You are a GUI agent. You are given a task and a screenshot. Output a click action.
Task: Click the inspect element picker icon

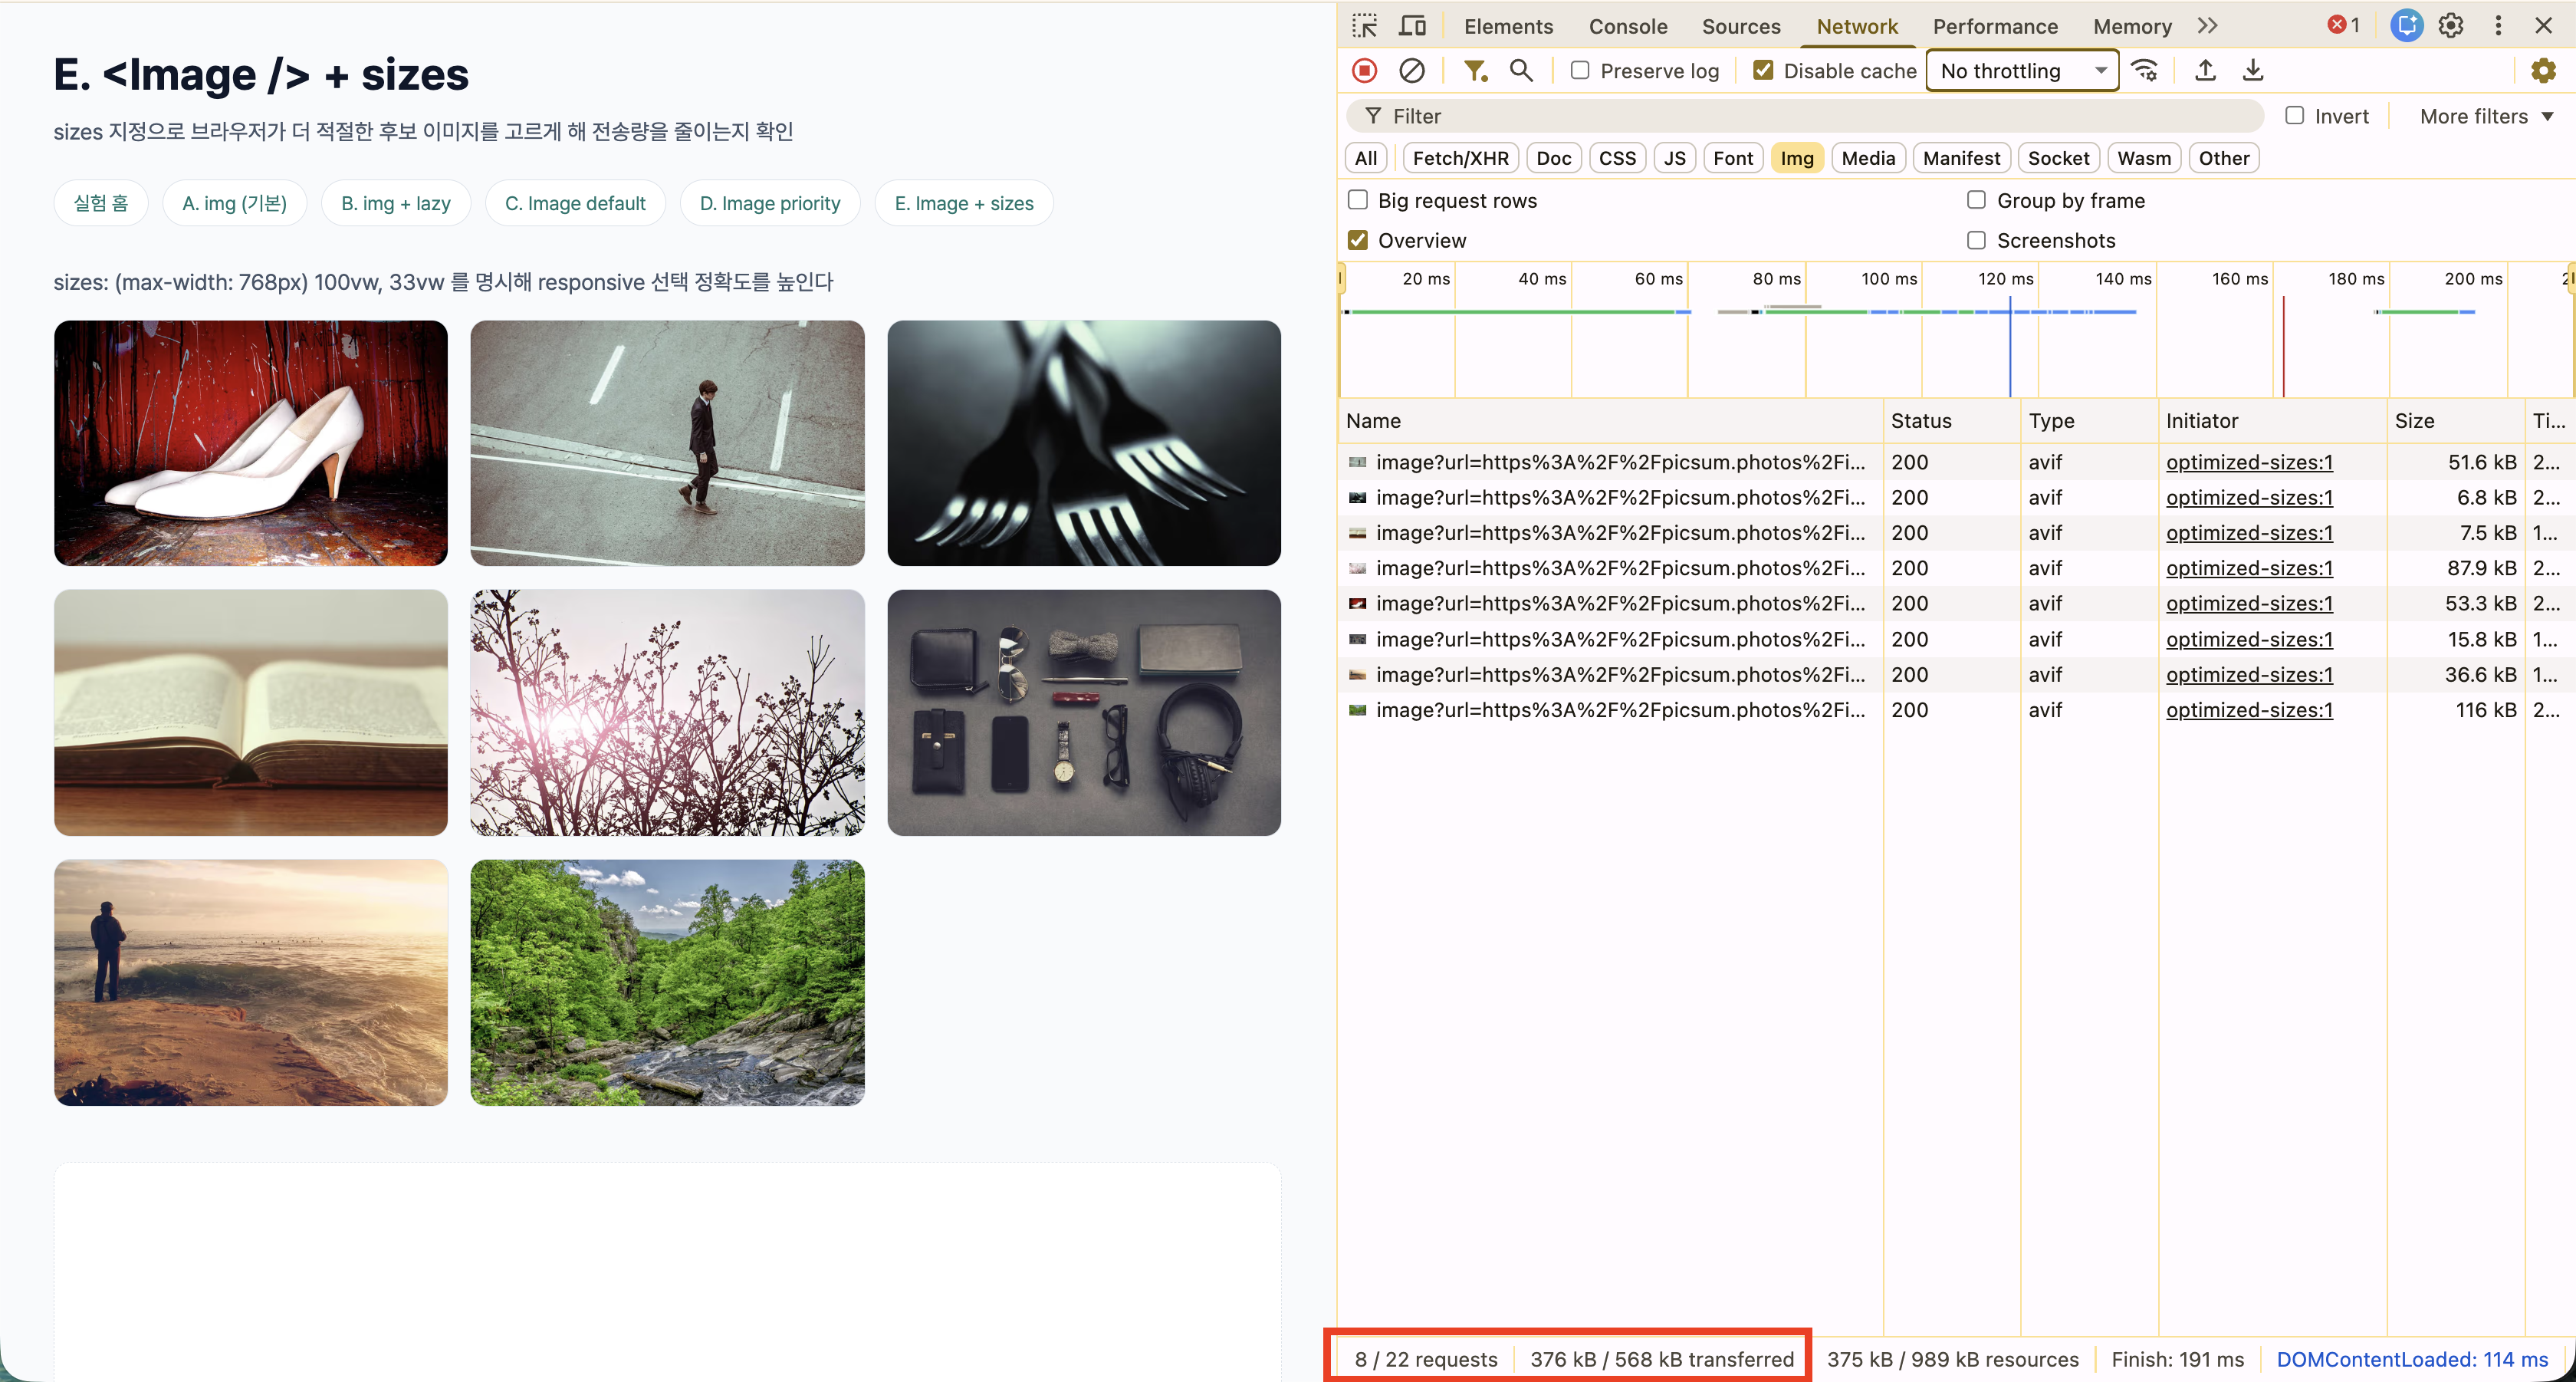(1364, 26)
